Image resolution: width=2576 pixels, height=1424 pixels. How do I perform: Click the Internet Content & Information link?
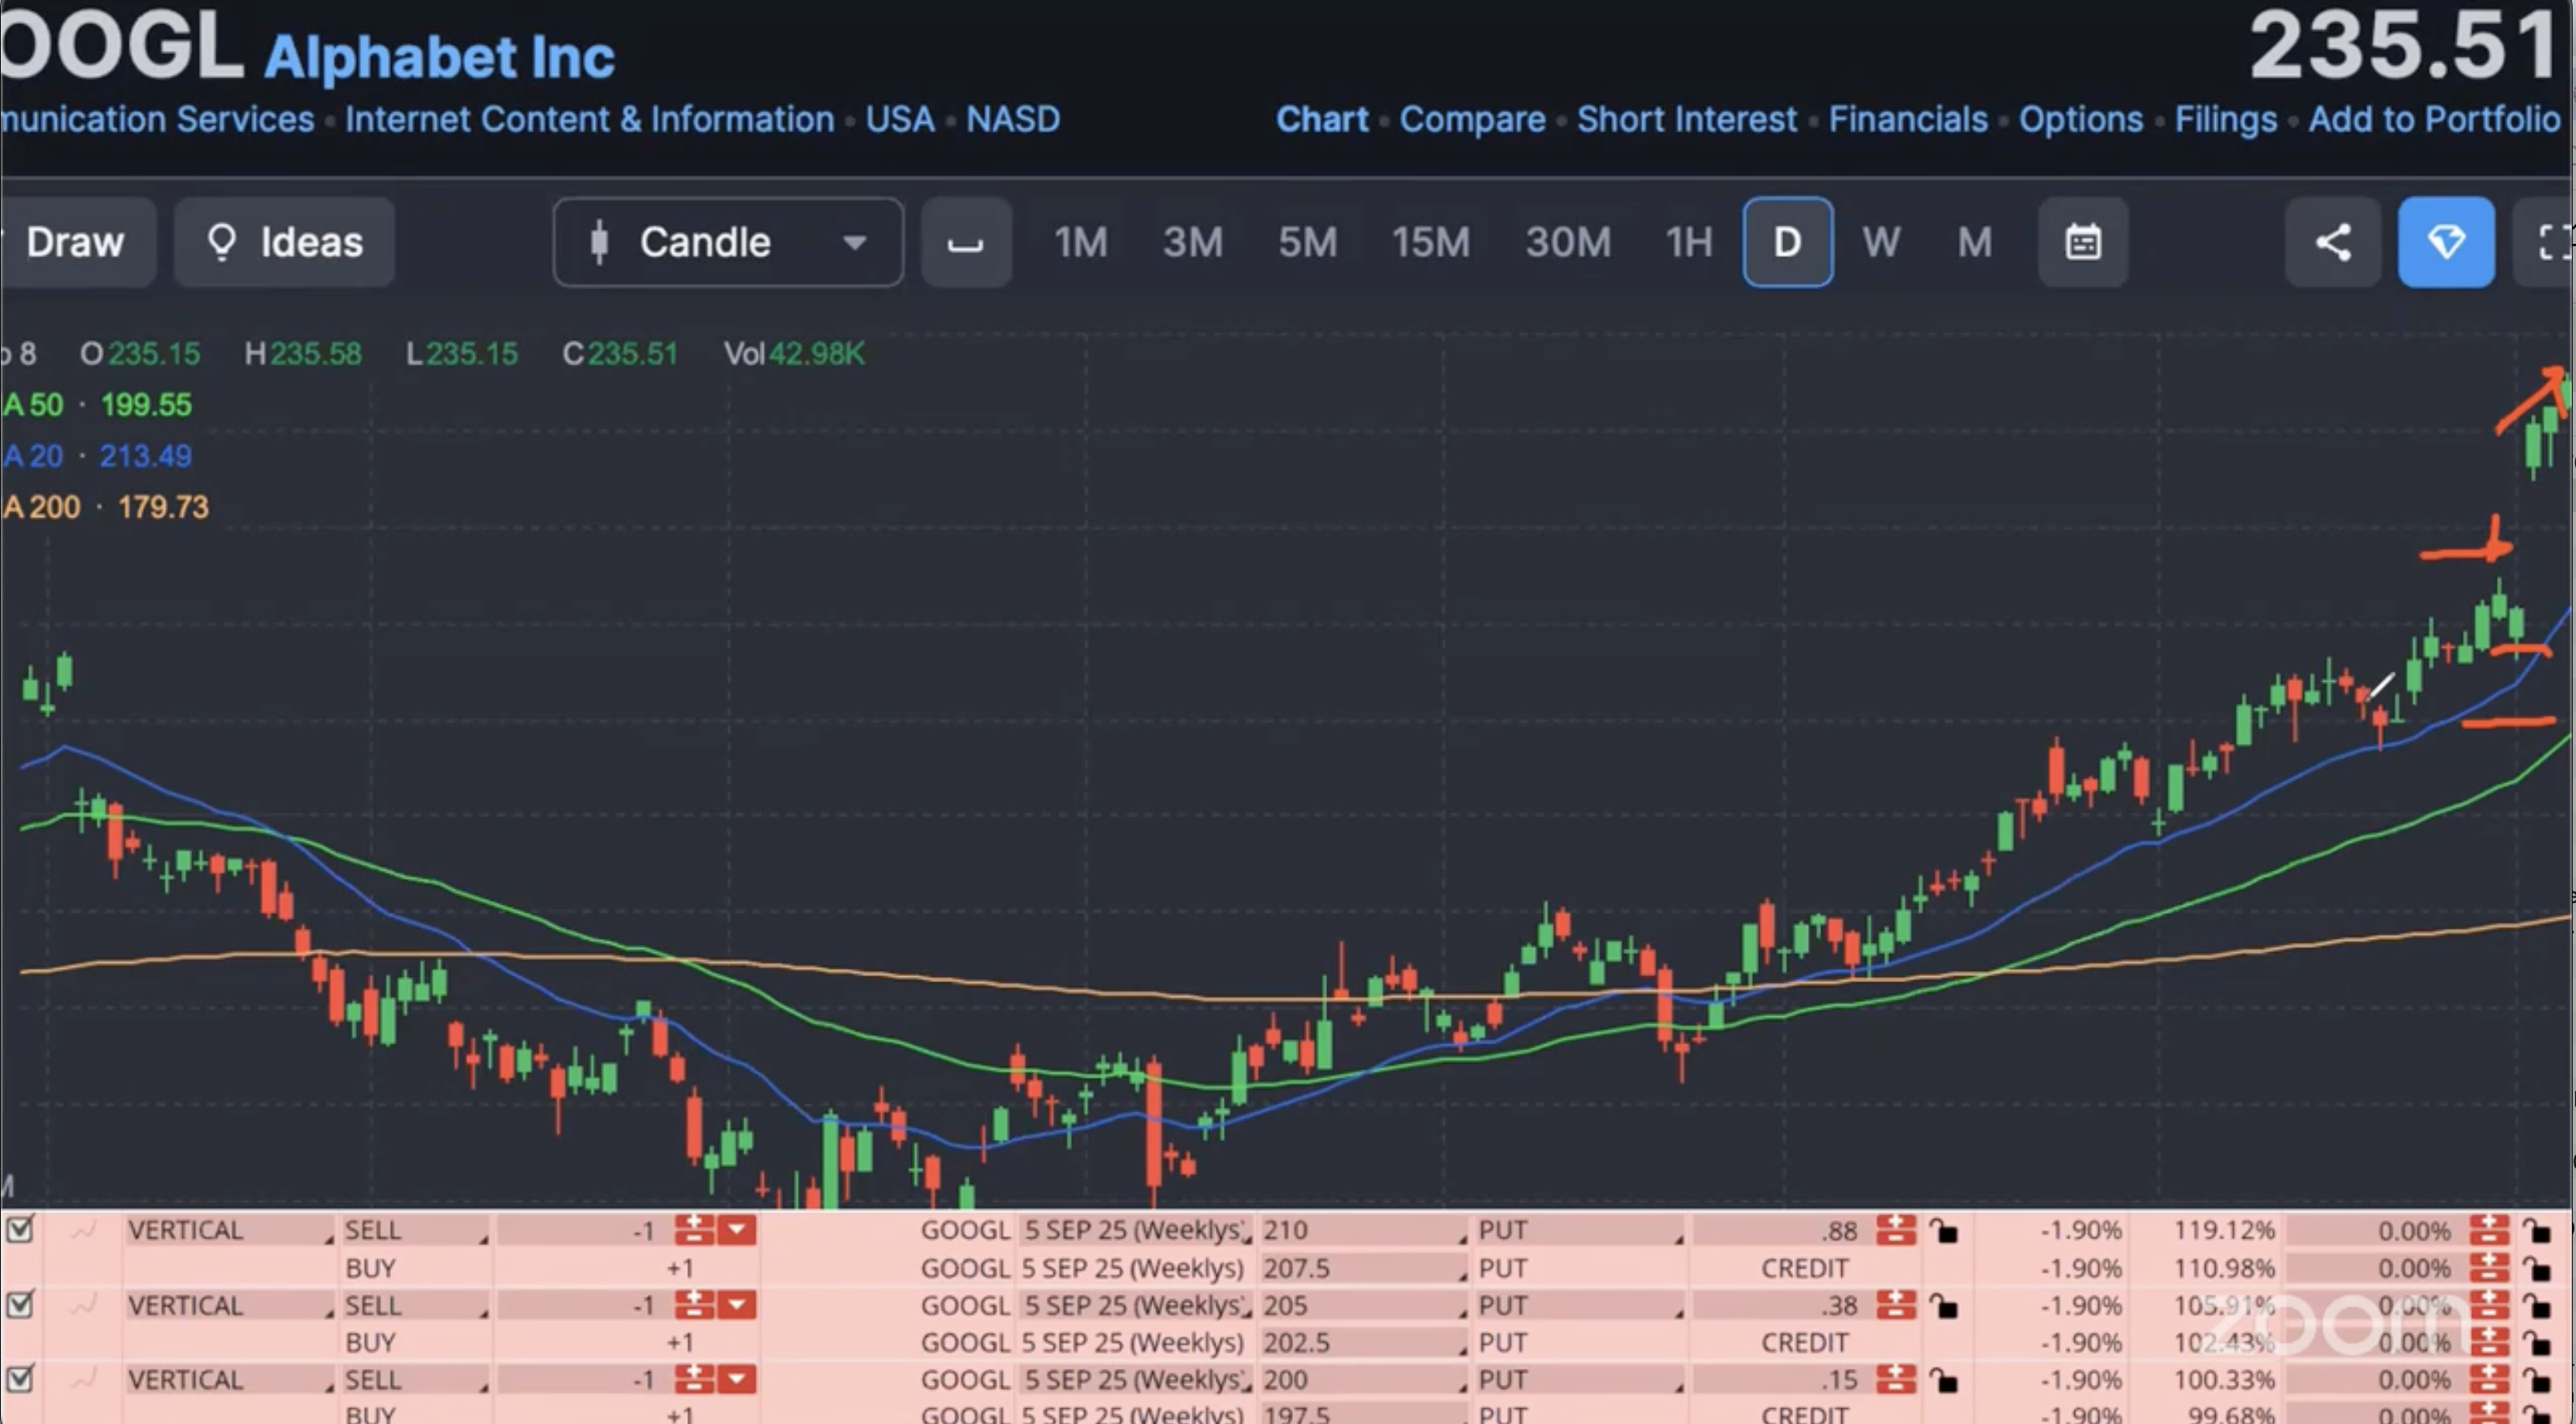click(590, 119)
